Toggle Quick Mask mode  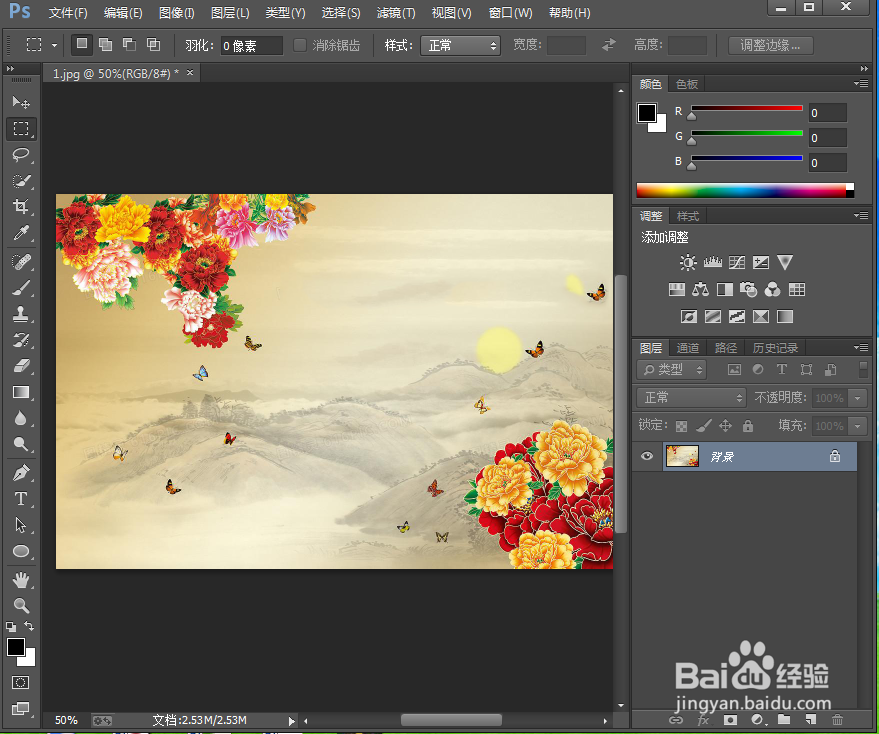[21, 682]
